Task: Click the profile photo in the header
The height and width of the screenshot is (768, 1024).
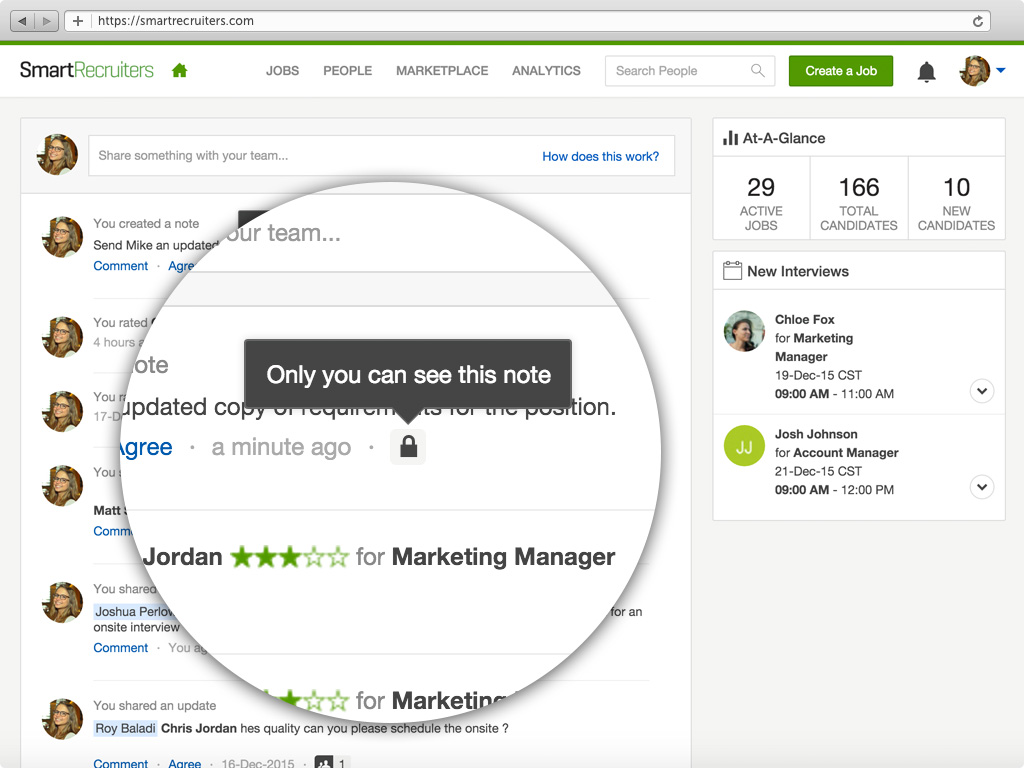Action: (x=974, y=71)
